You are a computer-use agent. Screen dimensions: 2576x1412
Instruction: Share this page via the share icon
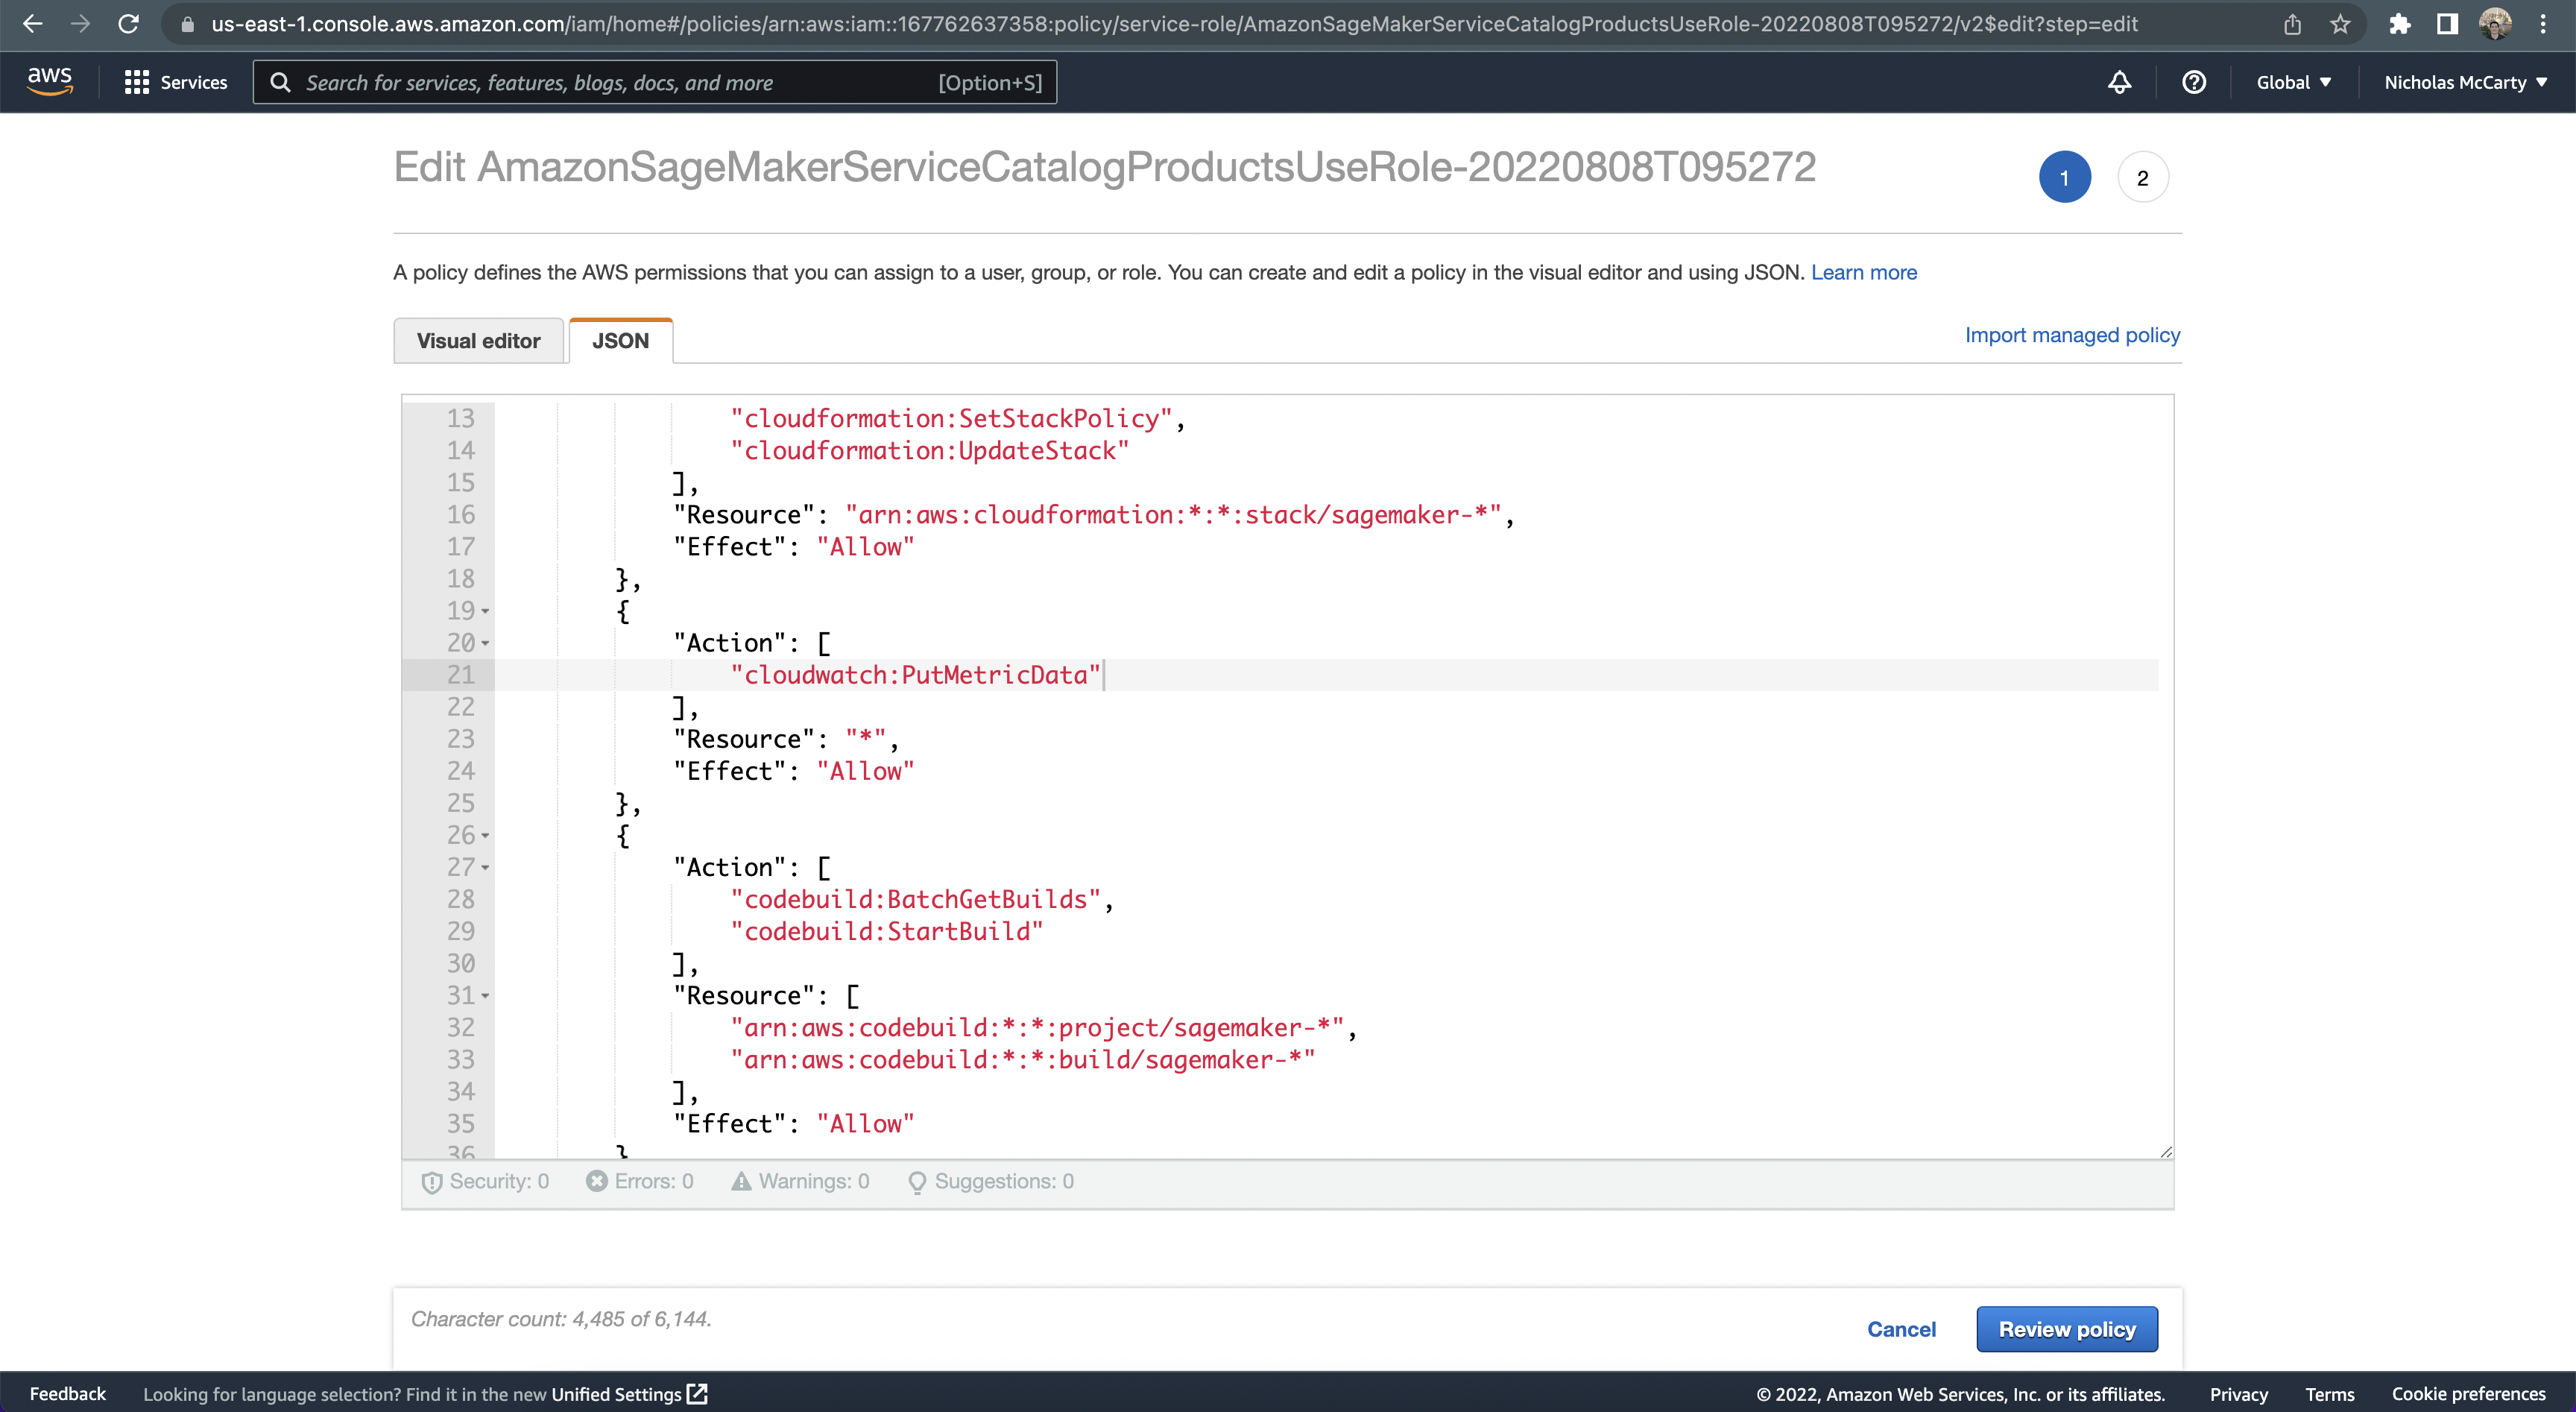pos(2292,24)
